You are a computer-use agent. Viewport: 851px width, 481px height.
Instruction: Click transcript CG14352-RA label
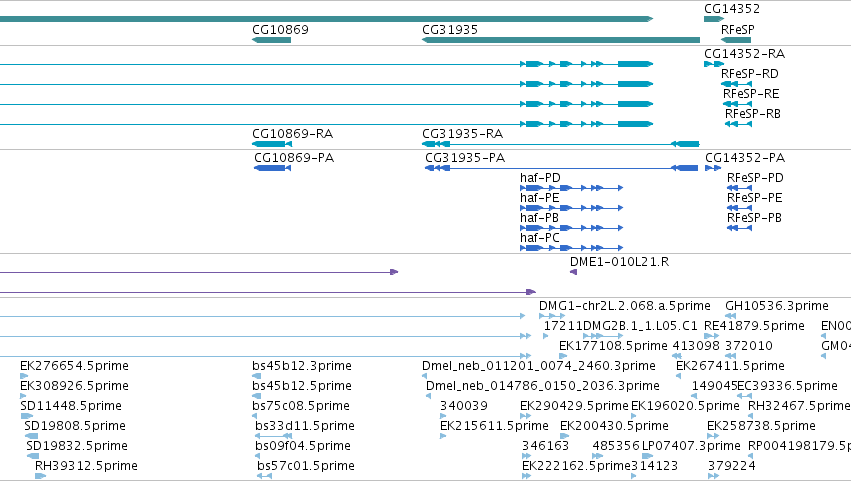[x=745, y=54]
